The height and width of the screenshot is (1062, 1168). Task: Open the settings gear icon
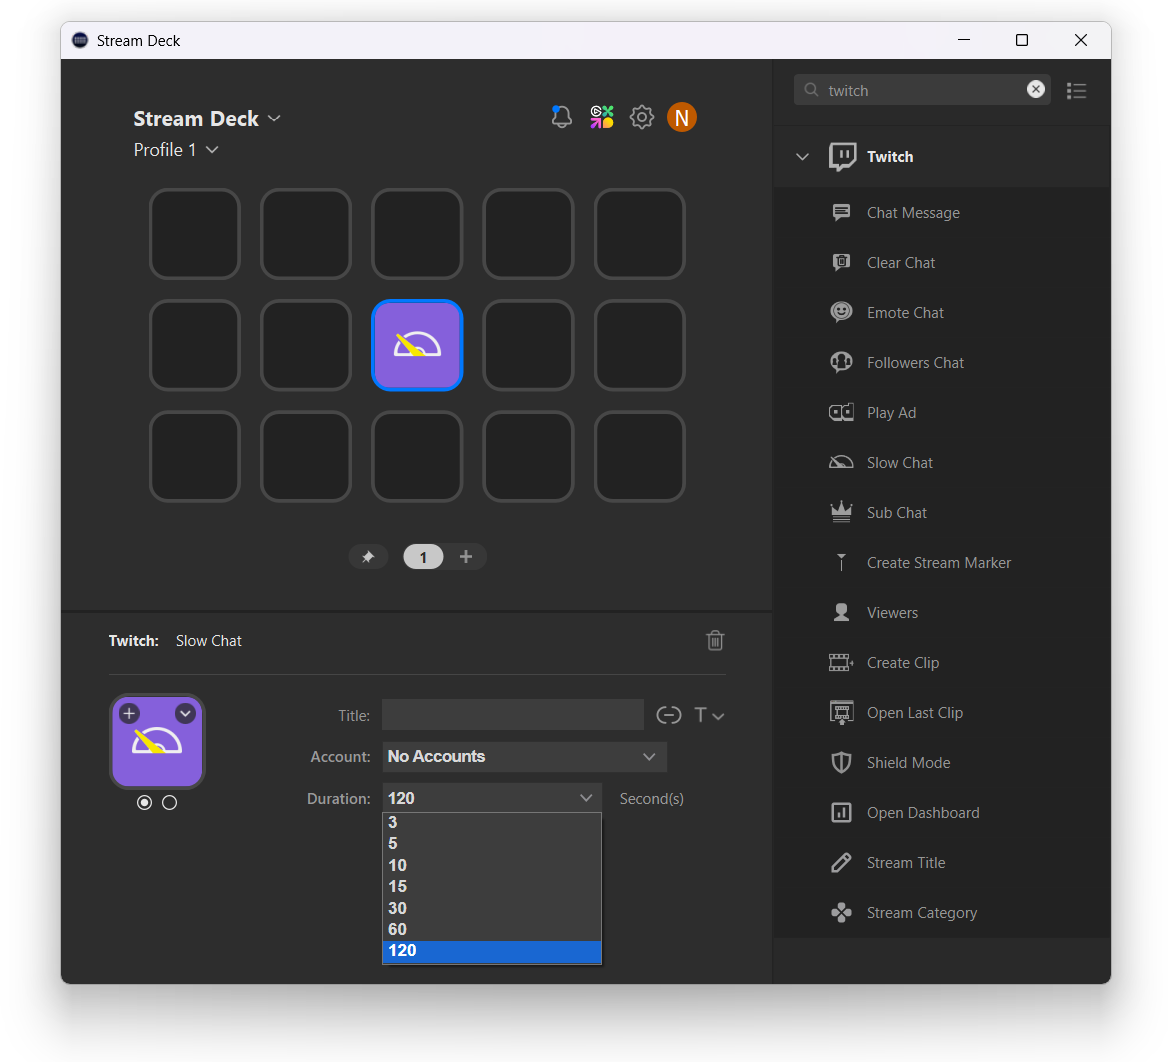tap(641, 117)
